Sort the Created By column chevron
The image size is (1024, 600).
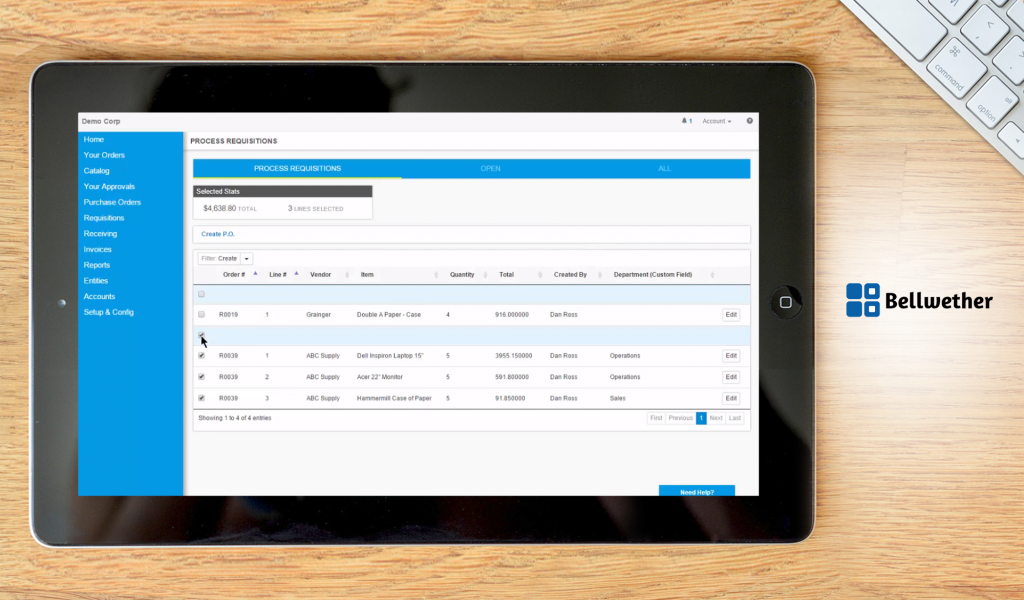pyautogui.click(x=602, y=274)
